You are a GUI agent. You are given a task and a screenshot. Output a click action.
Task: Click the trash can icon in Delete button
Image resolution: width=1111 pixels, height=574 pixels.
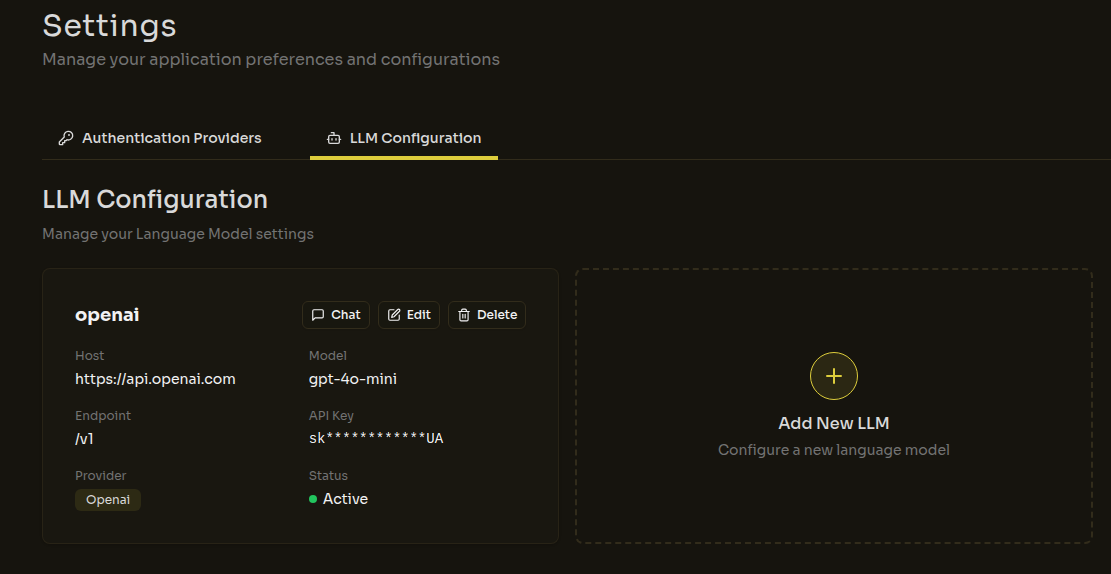coord(464,315)
